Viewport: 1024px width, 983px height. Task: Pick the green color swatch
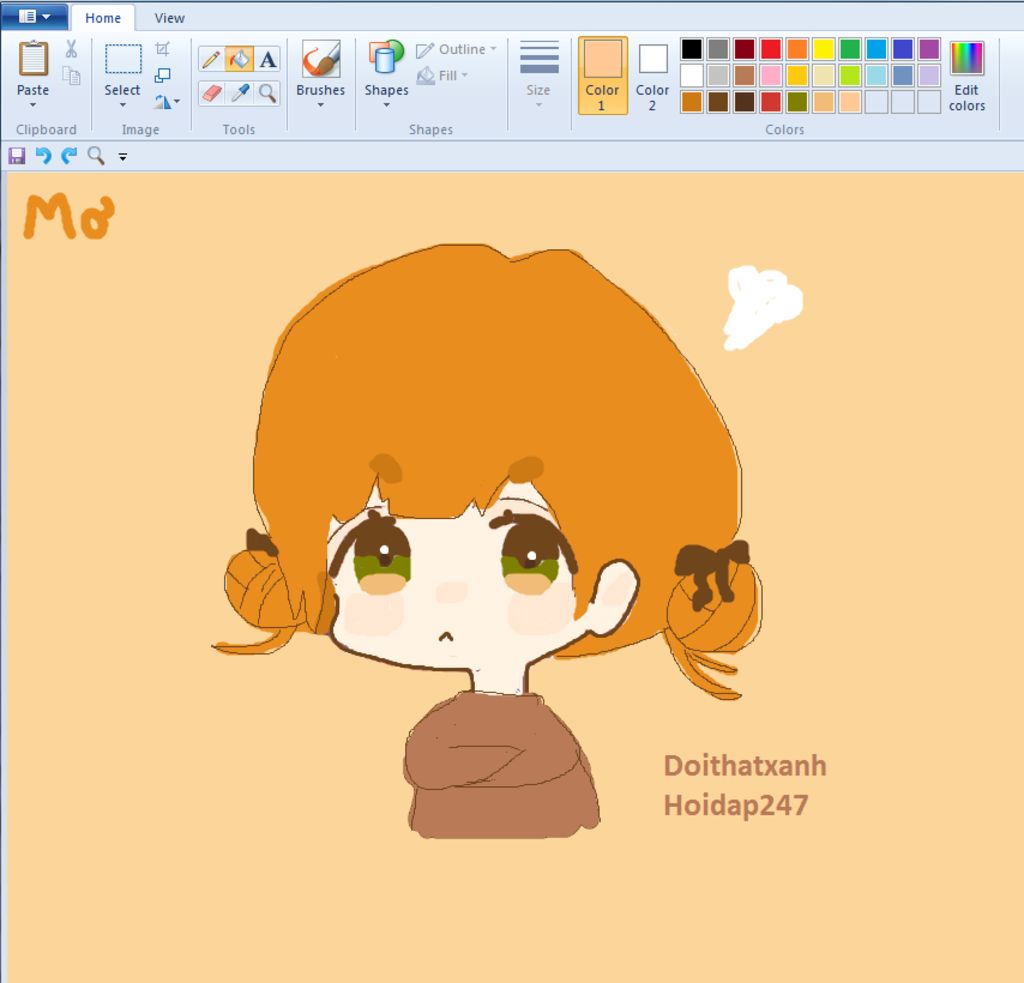tap(850, 49)
